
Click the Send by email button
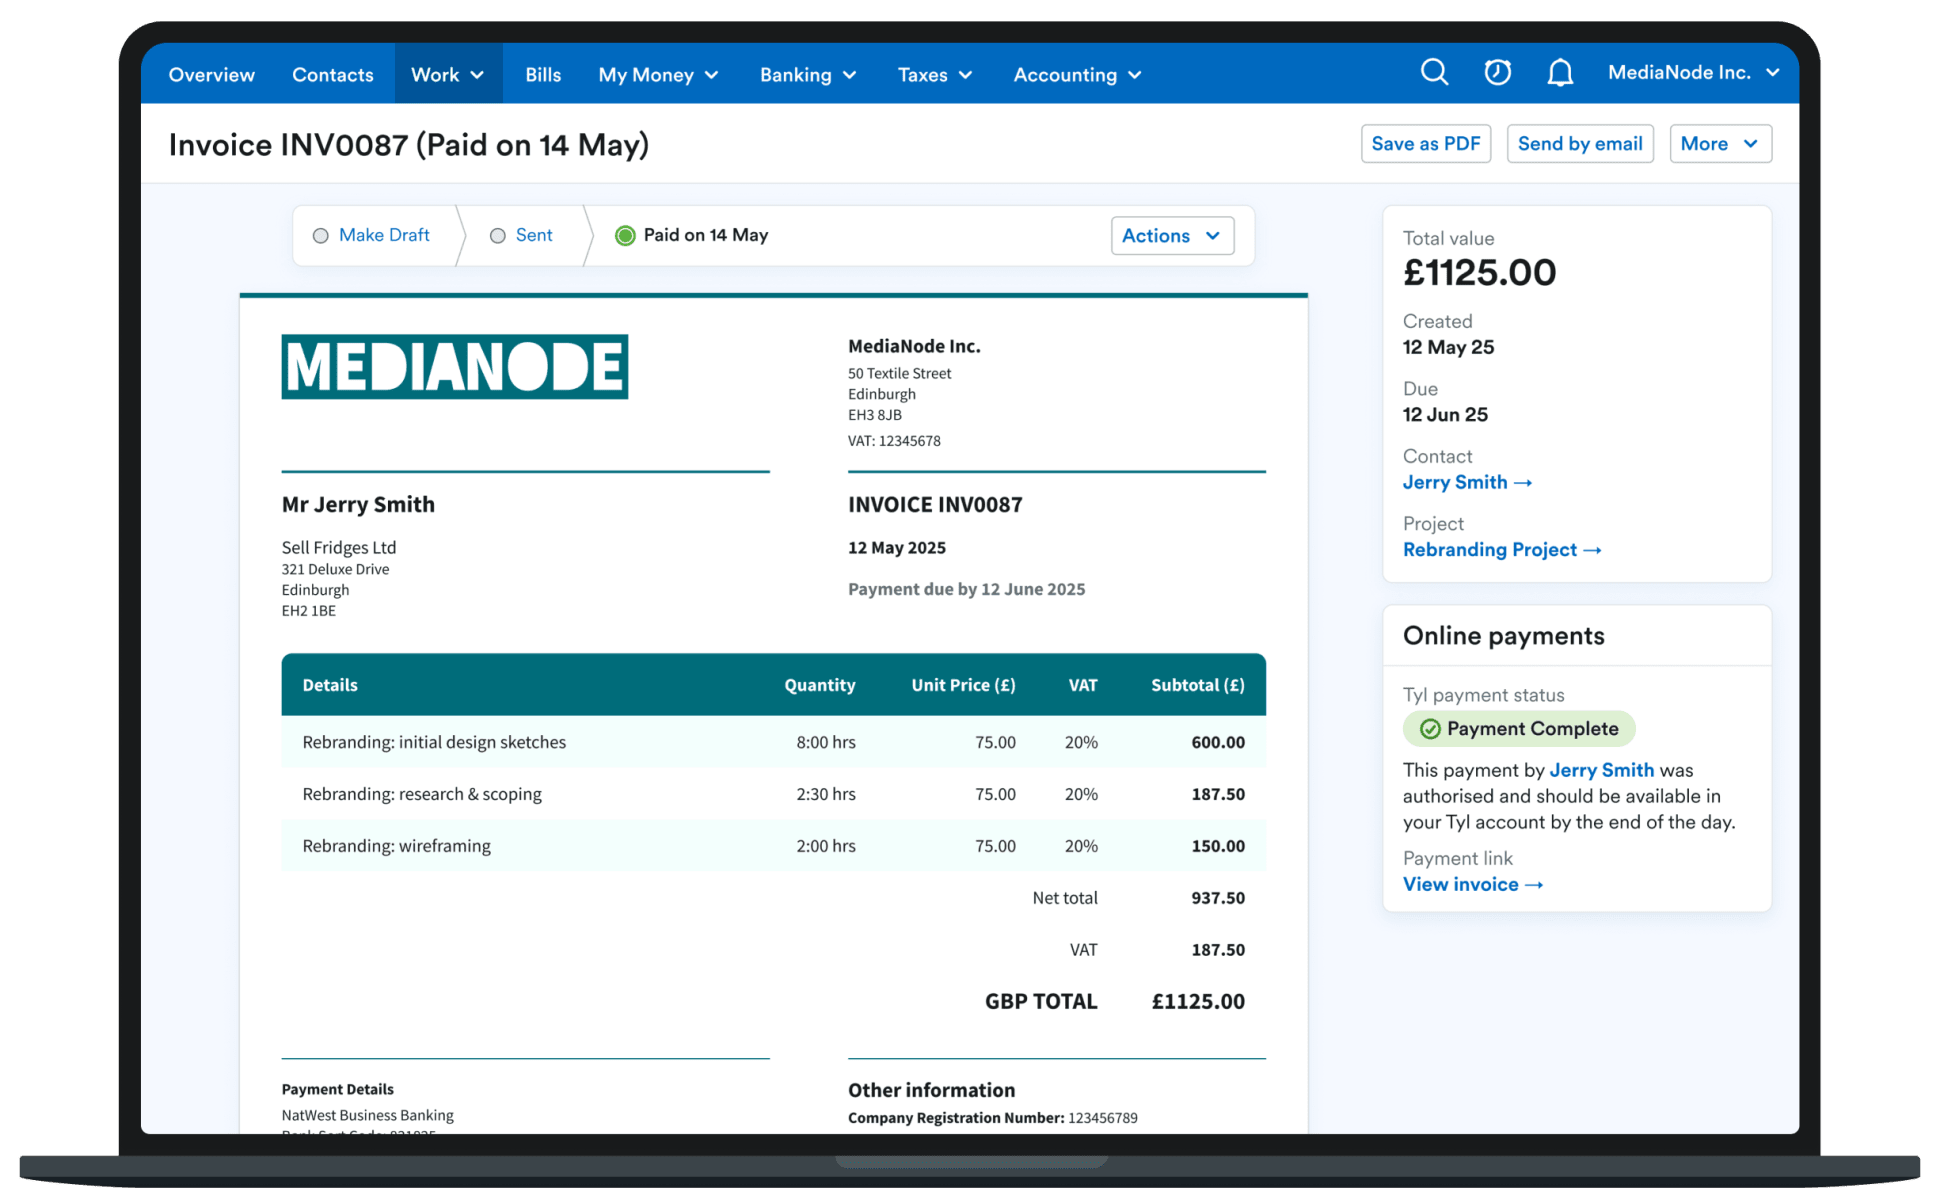click(x=1579, y=144)
